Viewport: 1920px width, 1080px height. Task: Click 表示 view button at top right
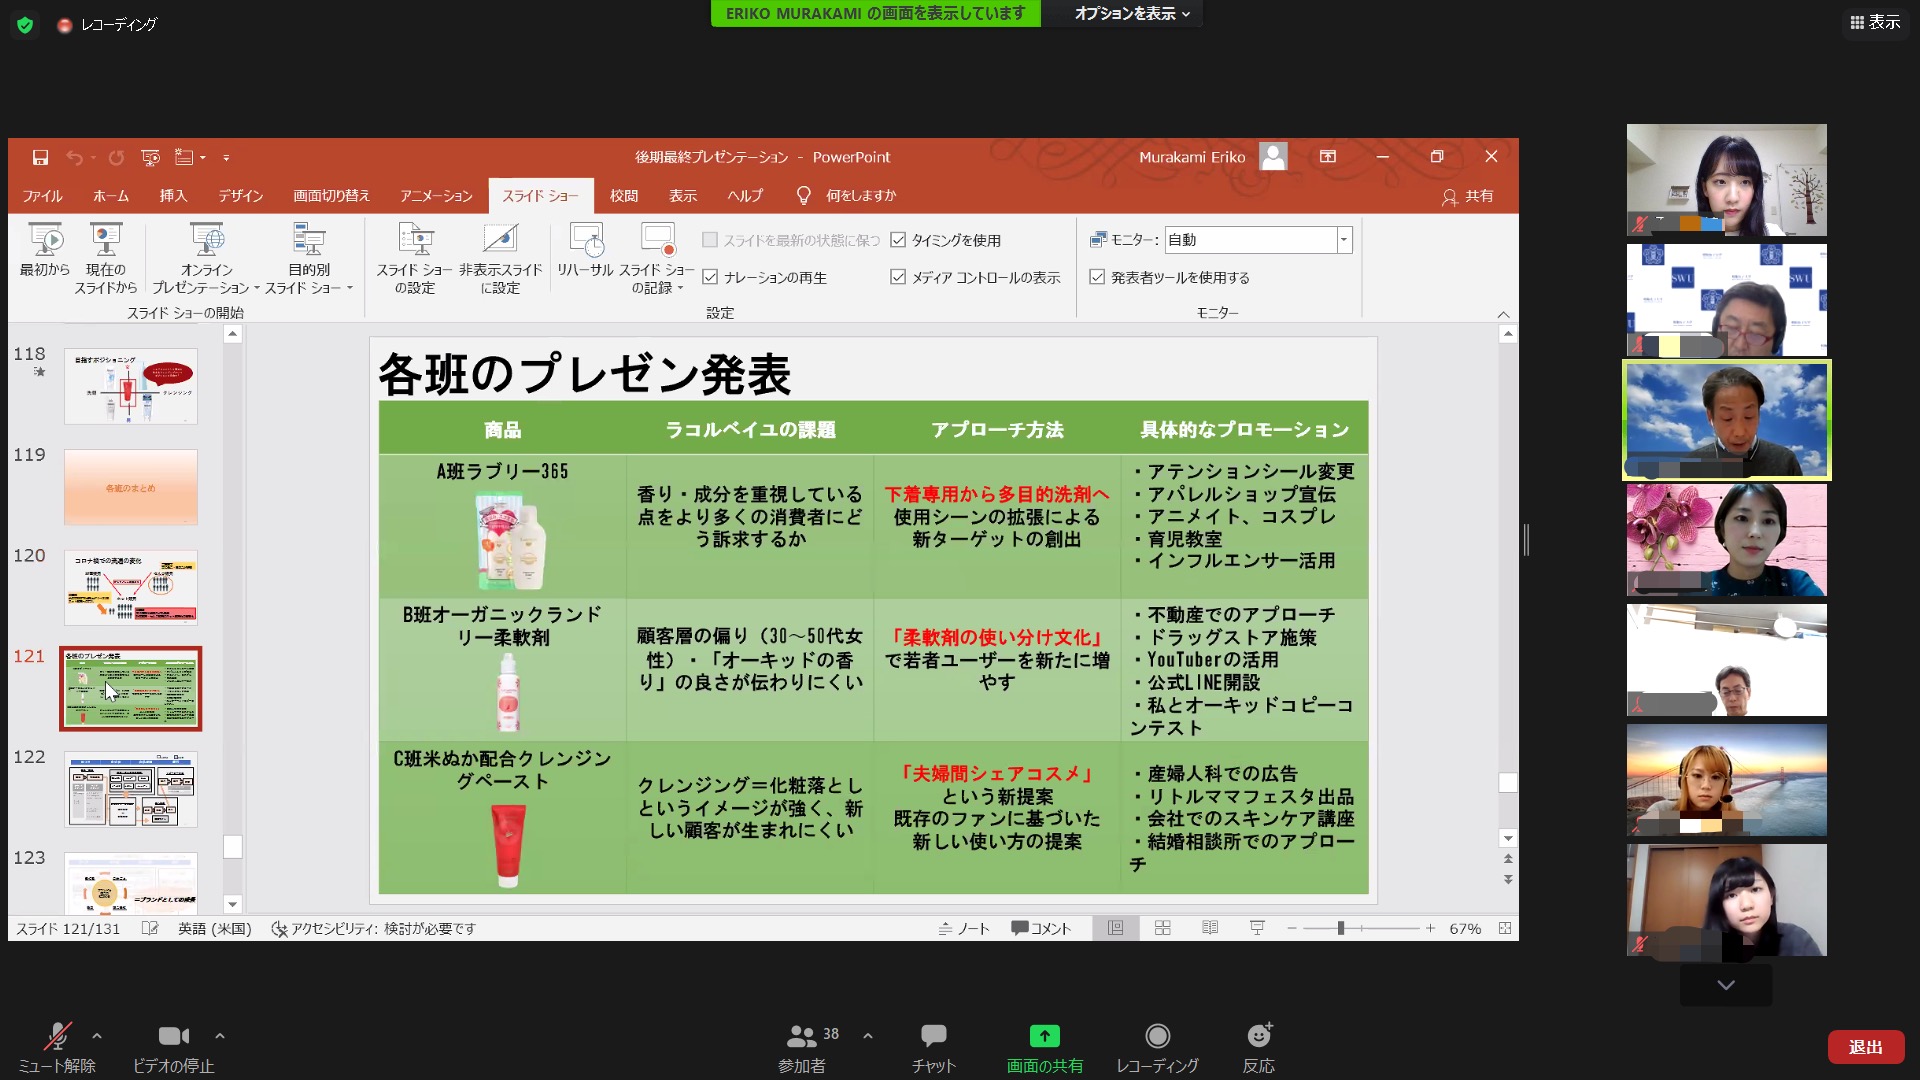tap(1874, 22)
